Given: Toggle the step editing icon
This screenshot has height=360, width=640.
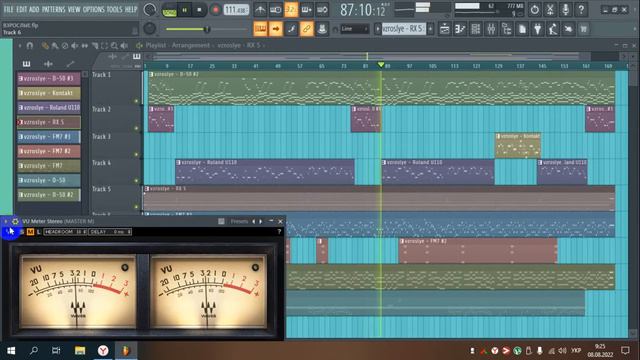Looking at the screenshot, I should 291,29.
